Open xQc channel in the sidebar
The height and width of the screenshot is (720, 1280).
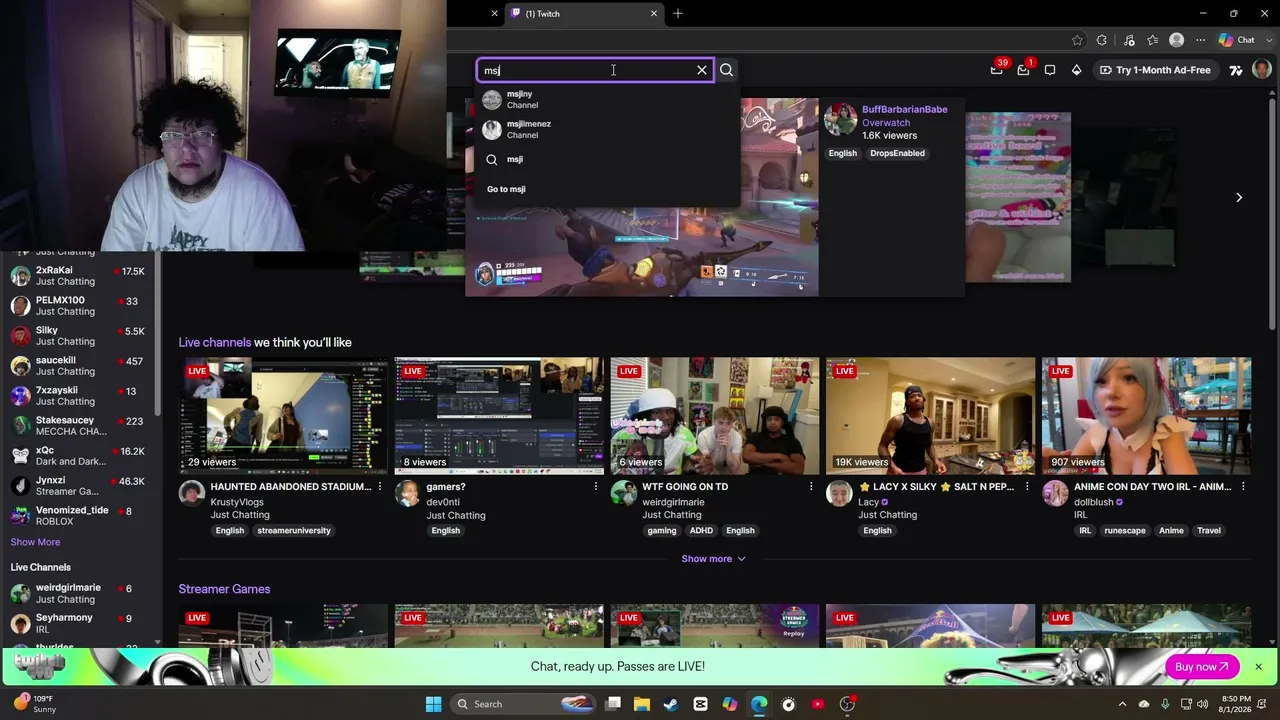78,455
